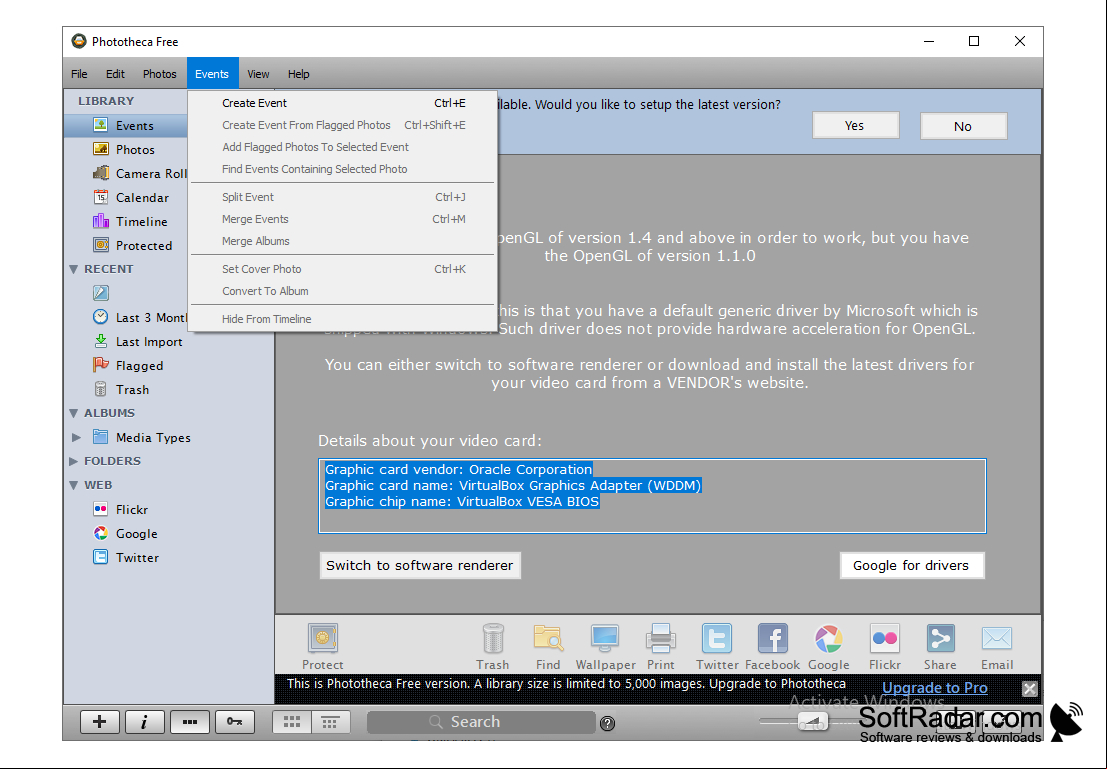Switch to thumbnail grid view
This screenshot has width=1107, height=769.
pos(292,722)
